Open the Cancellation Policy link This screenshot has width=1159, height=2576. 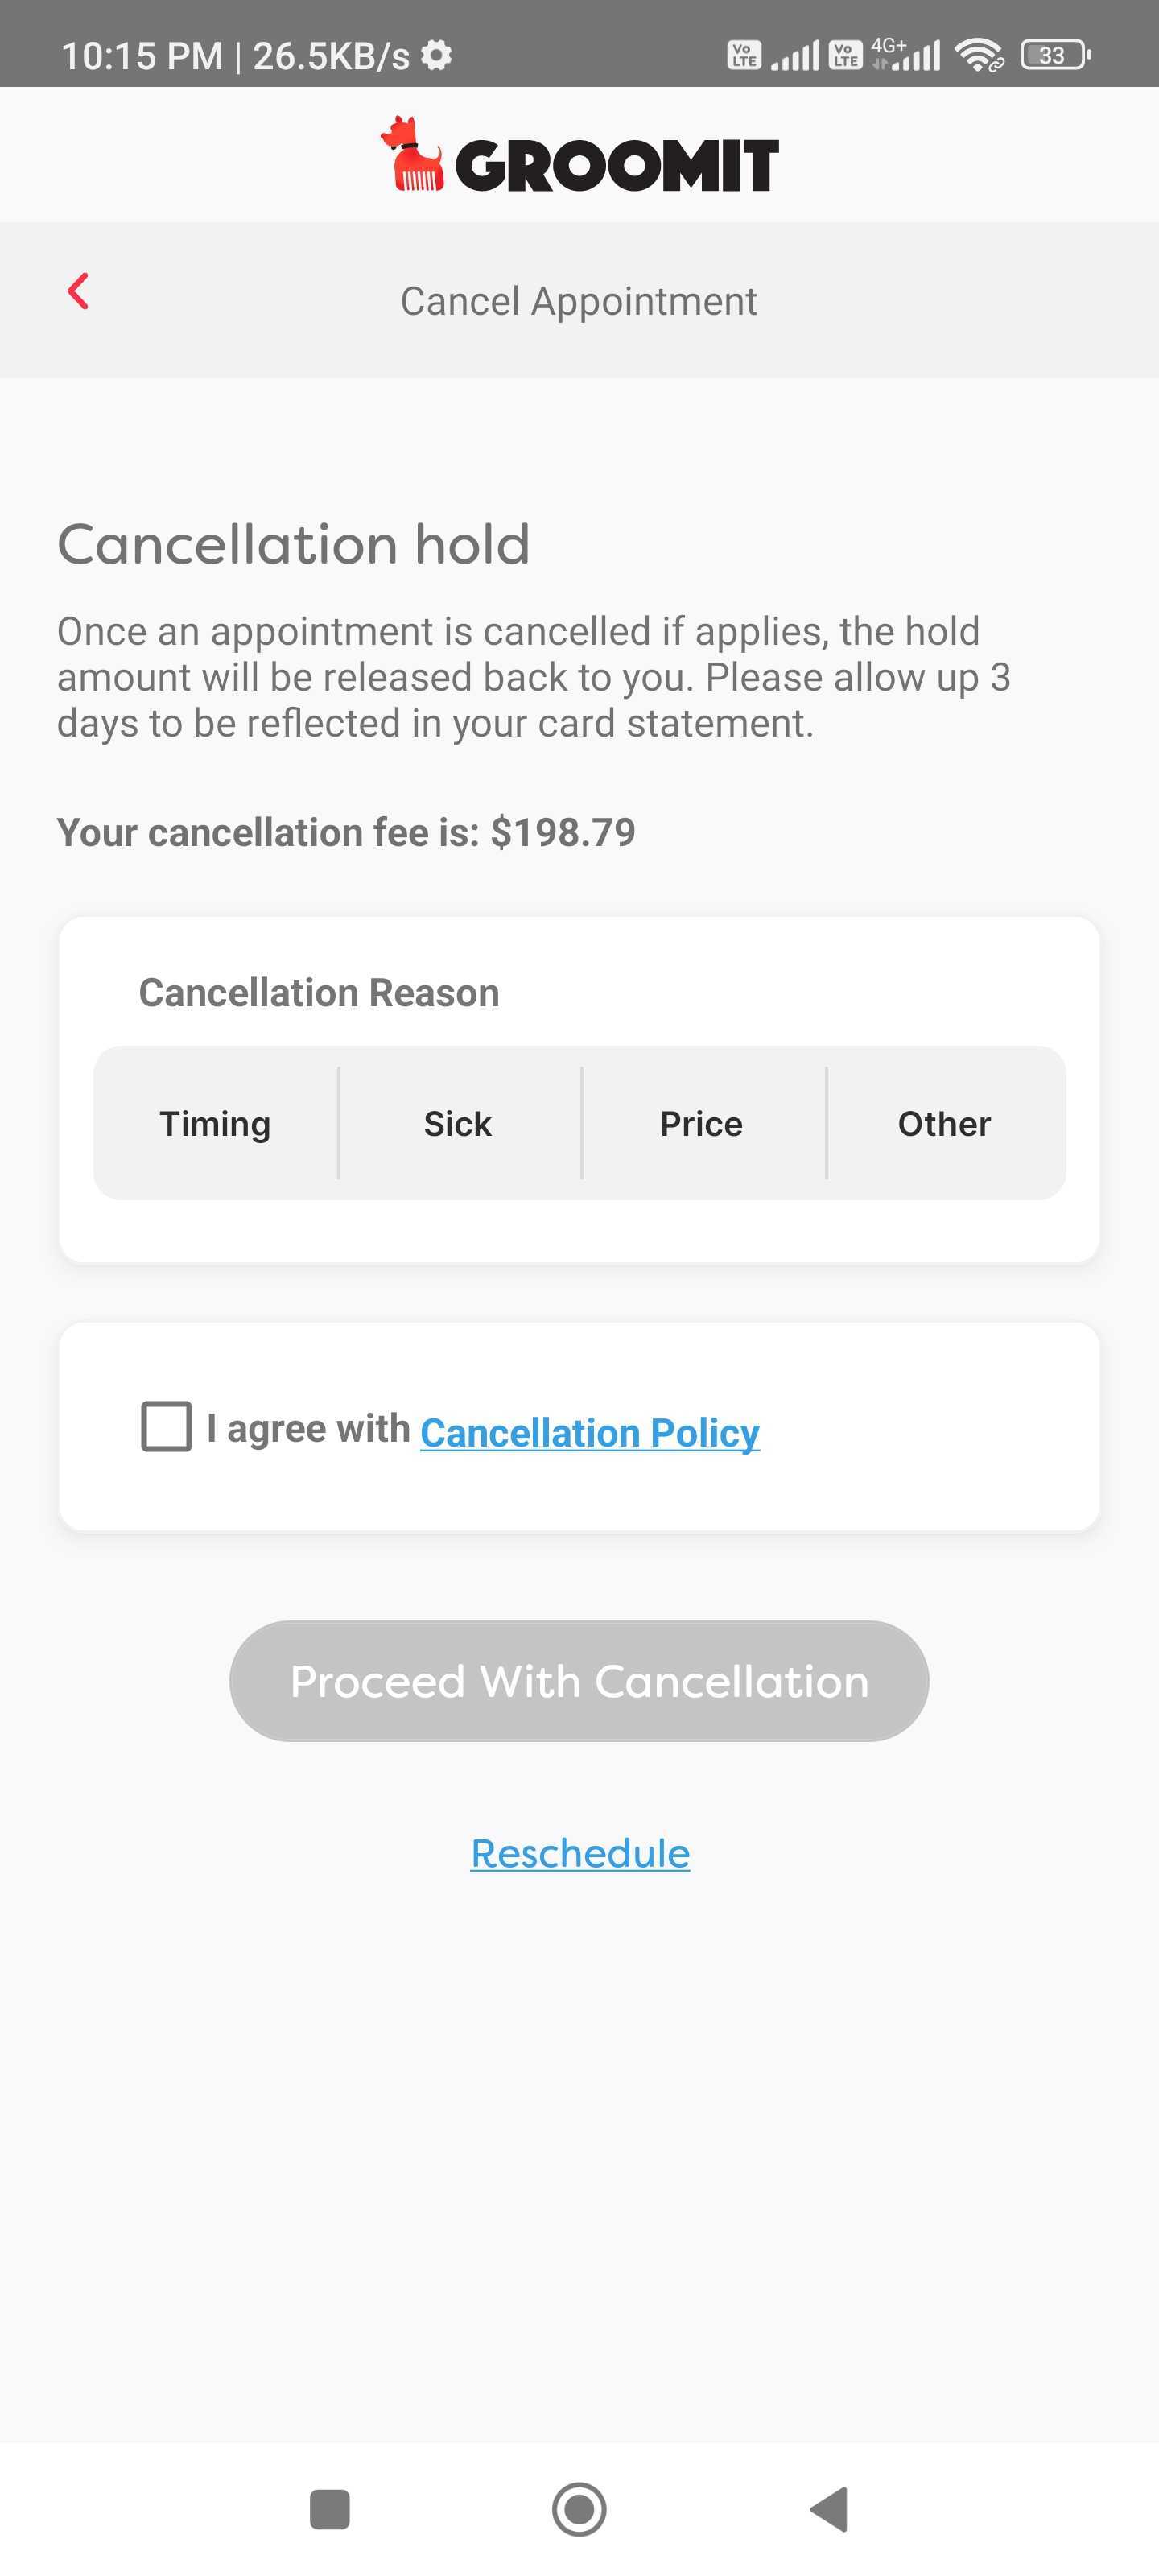(x=590, y=1432)
